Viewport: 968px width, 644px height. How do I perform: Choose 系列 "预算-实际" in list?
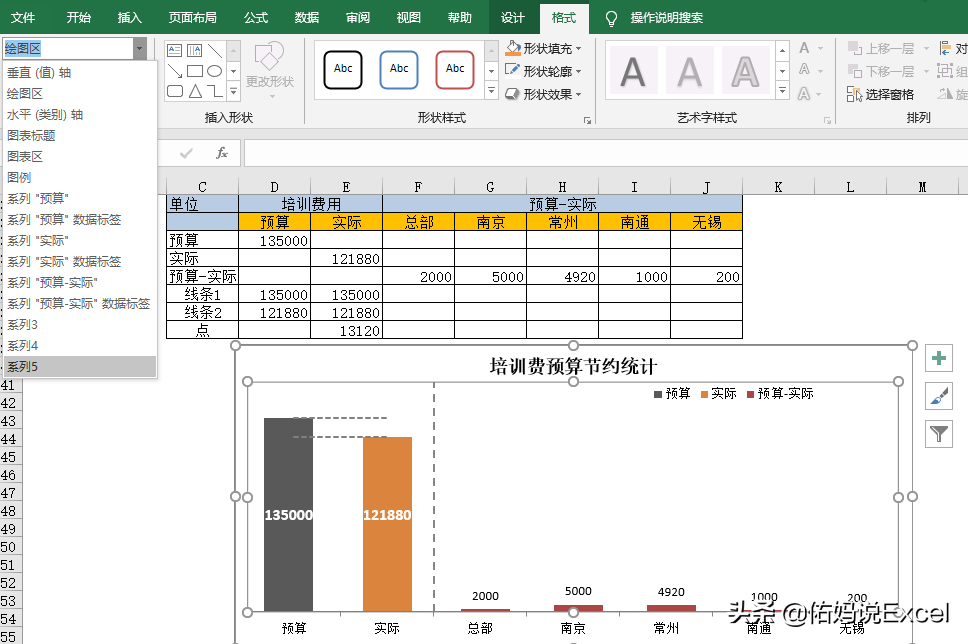(80, 282)
